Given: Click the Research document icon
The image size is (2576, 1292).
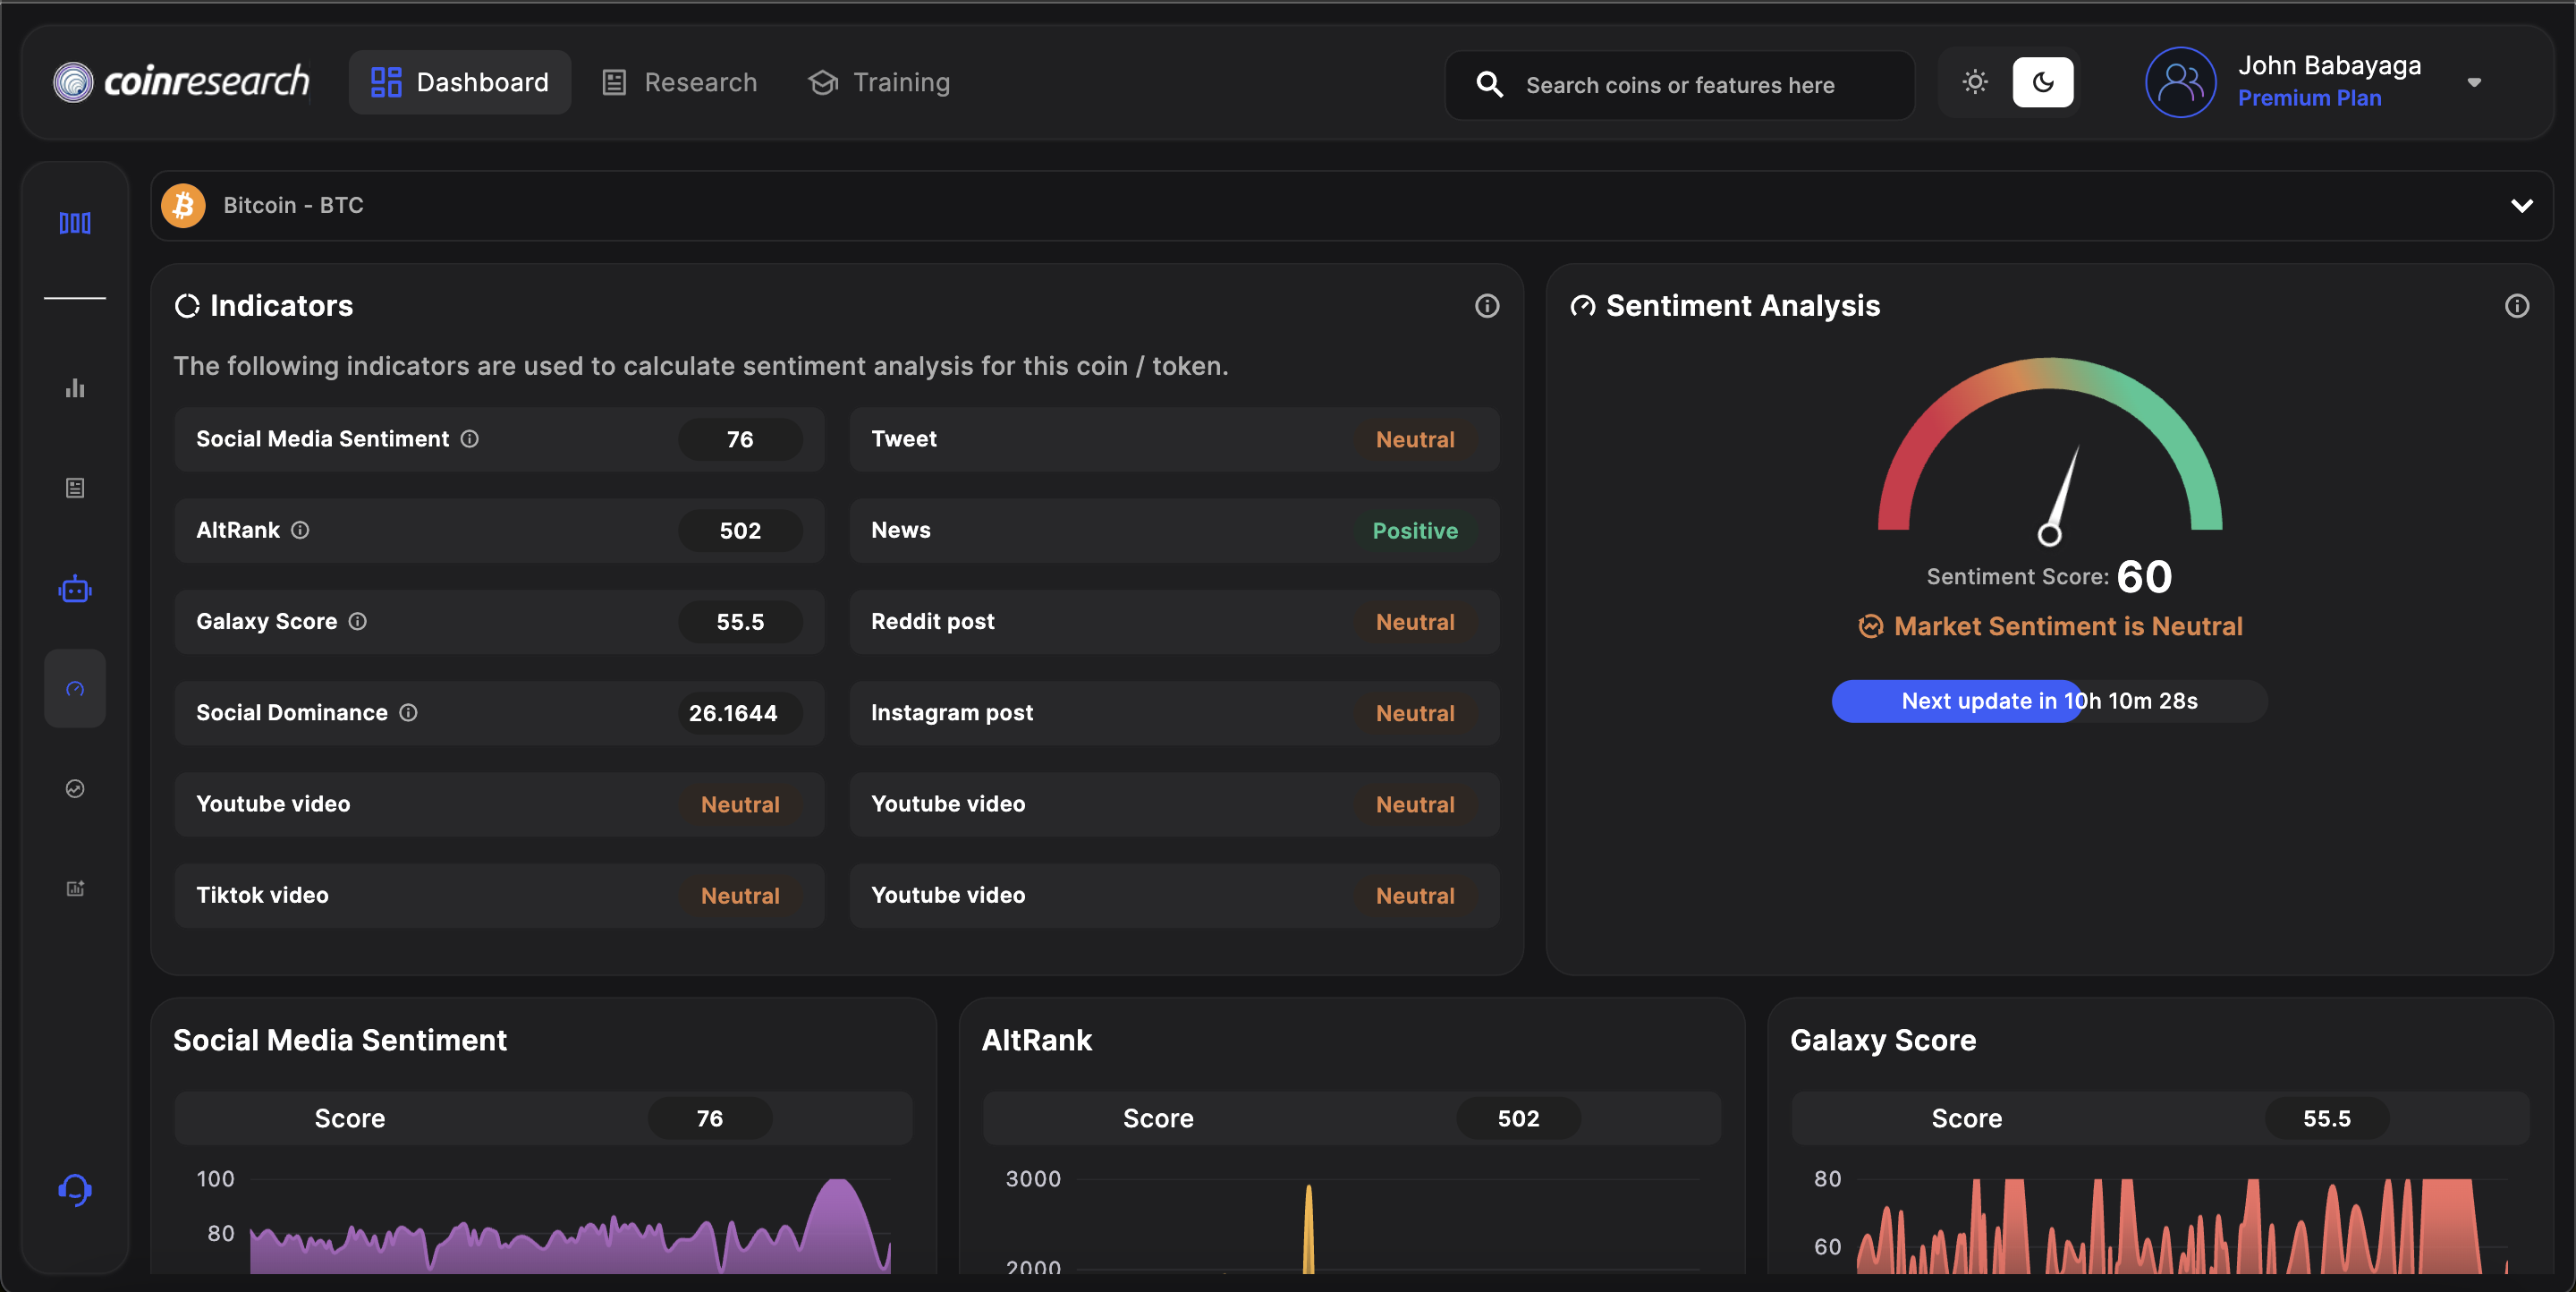Looking at the screenshot, I should [x=614, y=82].
